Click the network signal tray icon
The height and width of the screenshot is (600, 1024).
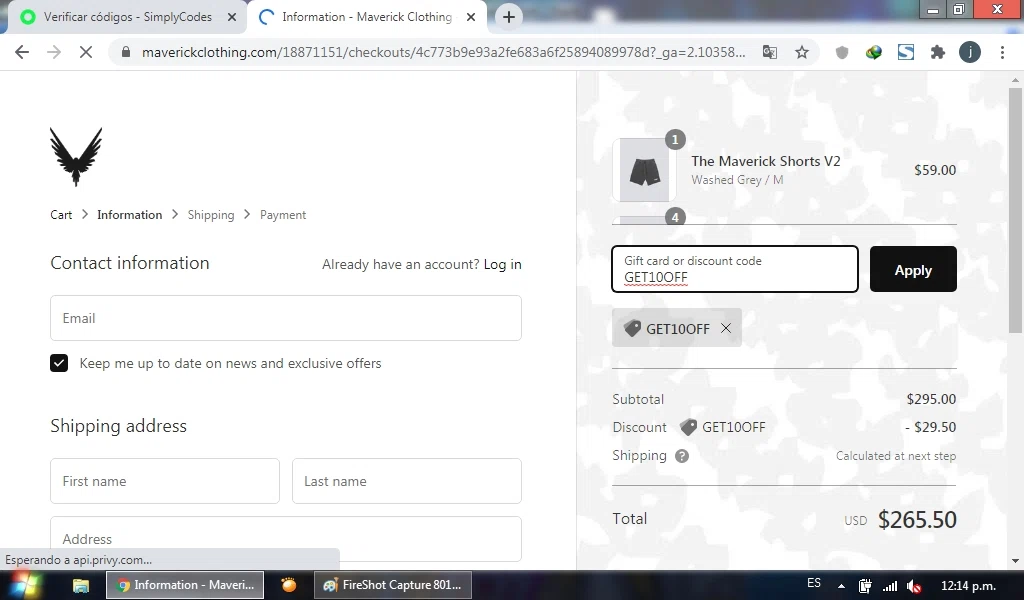(889, 586)
